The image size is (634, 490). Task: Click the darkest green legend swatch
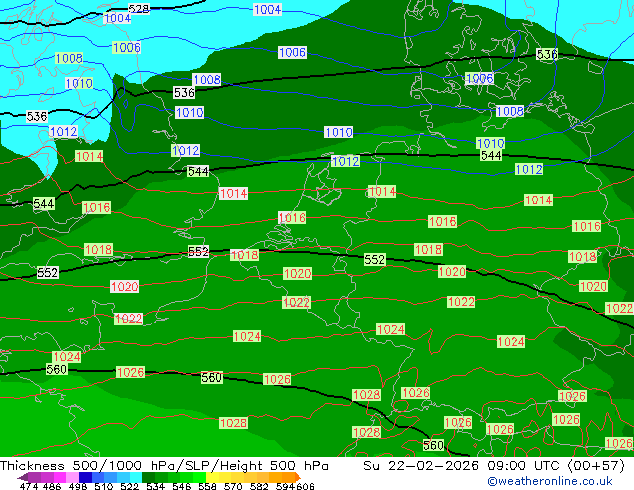(148, 477)
